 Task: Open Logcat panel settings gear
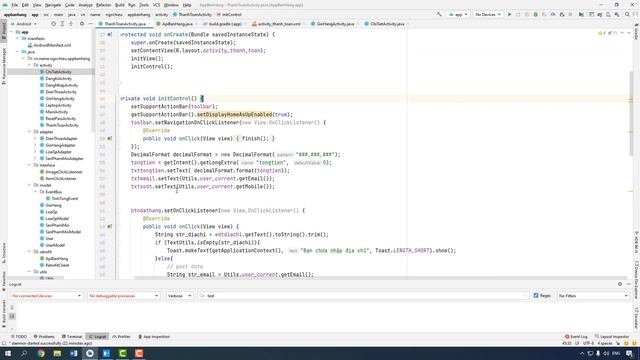620,284
